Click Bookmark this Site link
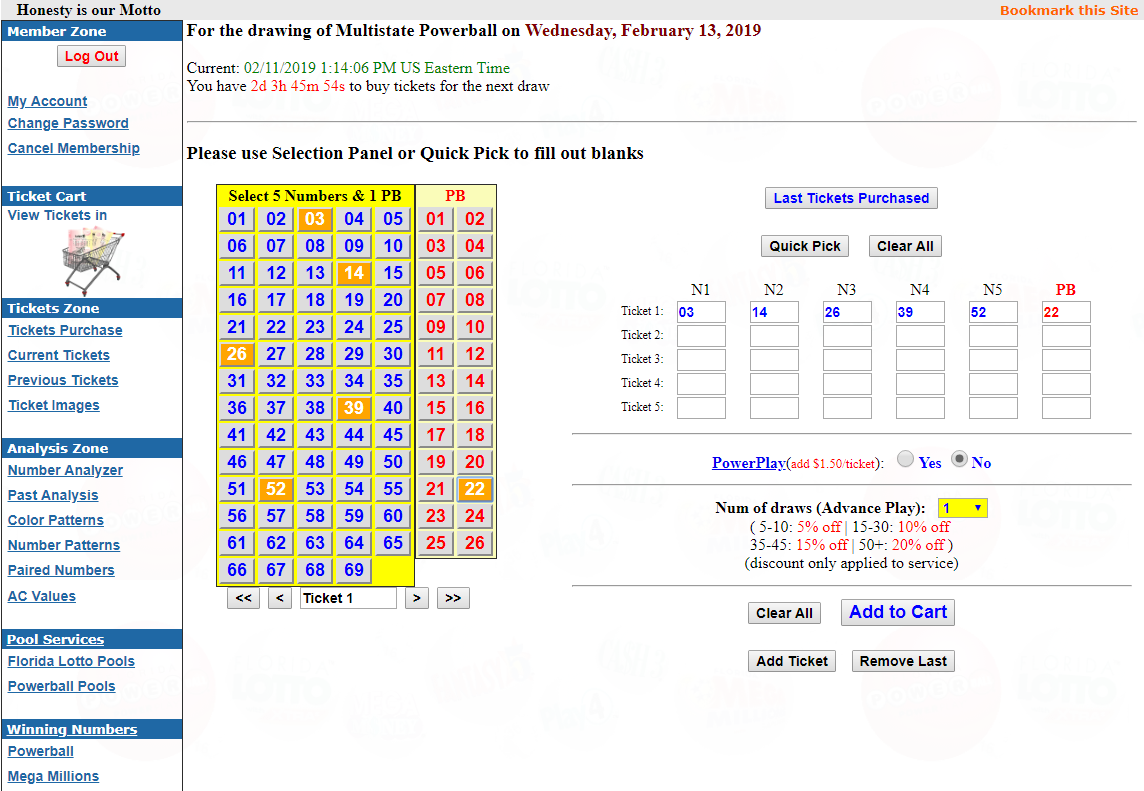Viewport: 1144px width, 791px height. (x=1068, y=10)
